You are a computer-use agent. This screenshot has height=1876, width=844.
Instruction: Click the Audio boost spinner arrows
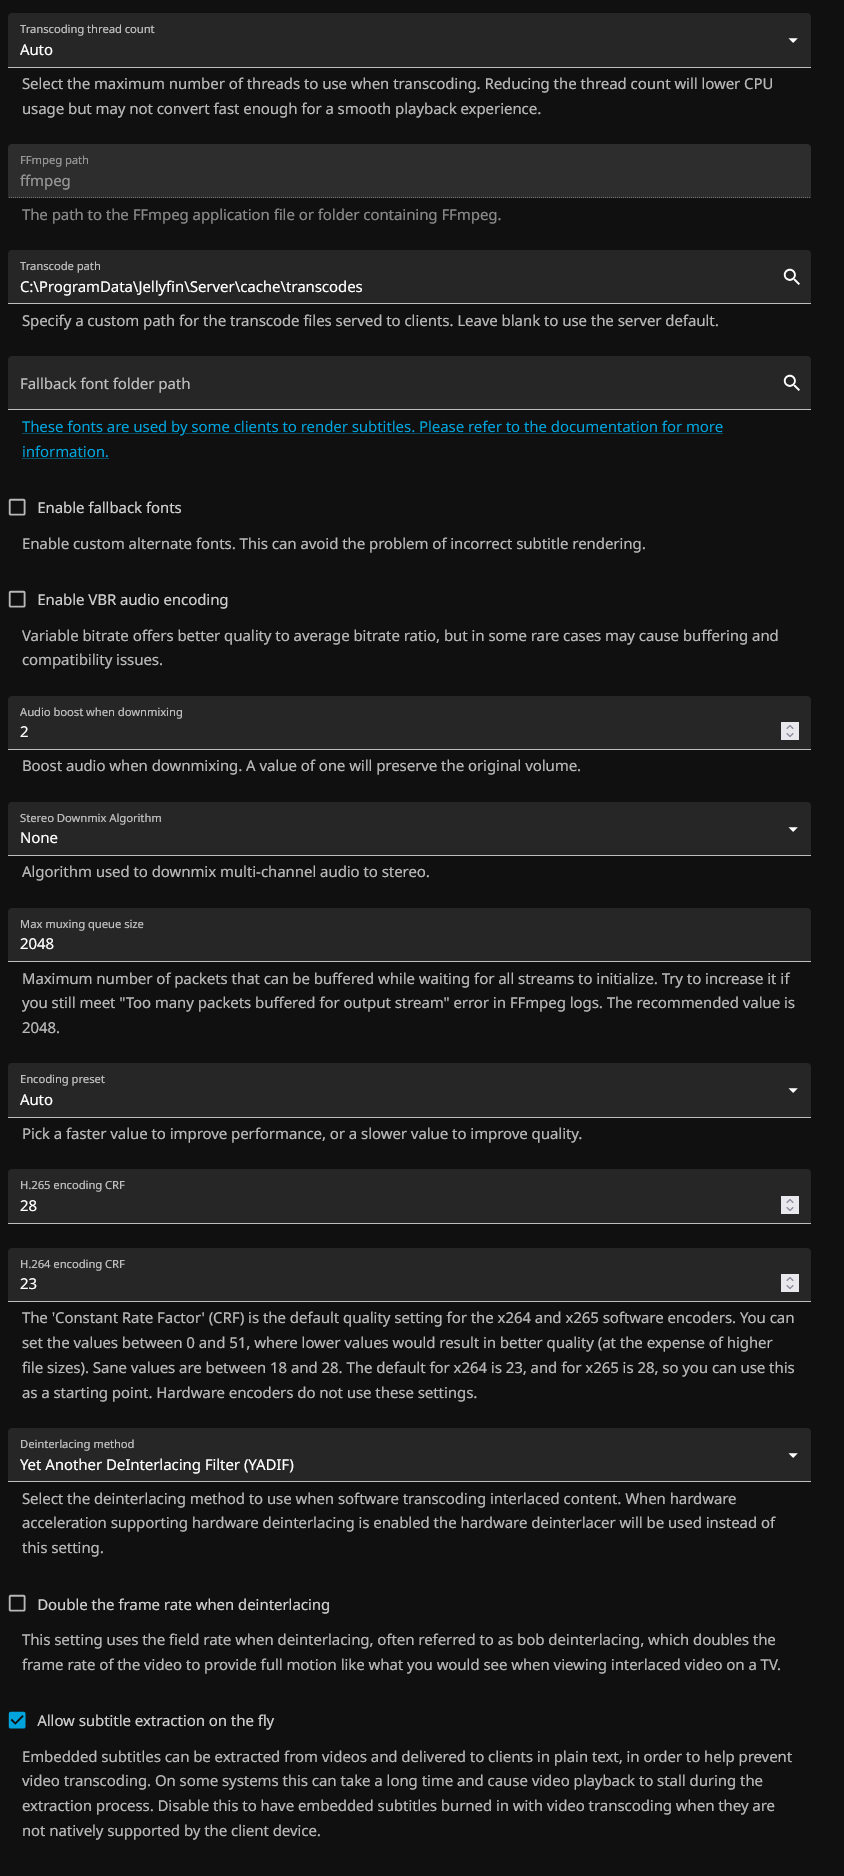[790, 731]
